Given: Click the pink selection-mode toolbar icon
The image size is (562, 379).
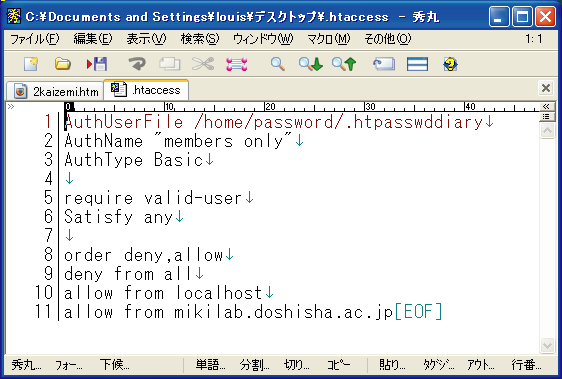Looking at the screenshot, I should (x=237, y=64).
